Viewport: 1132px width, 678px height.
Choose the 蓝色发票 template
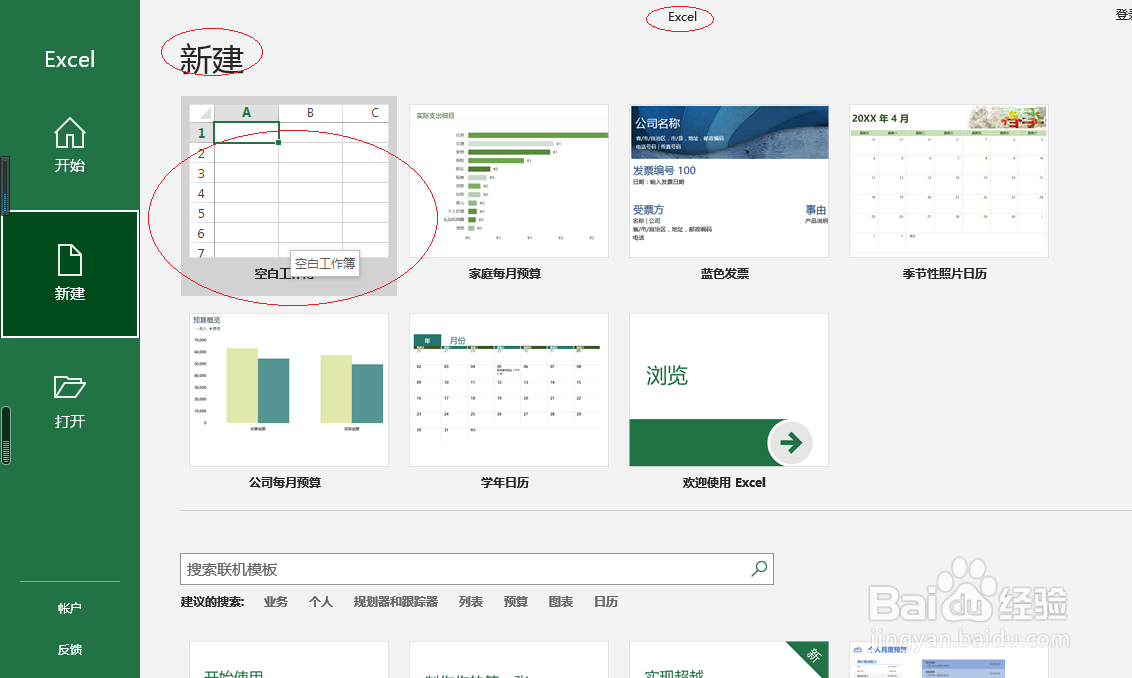tap(728, 181)
